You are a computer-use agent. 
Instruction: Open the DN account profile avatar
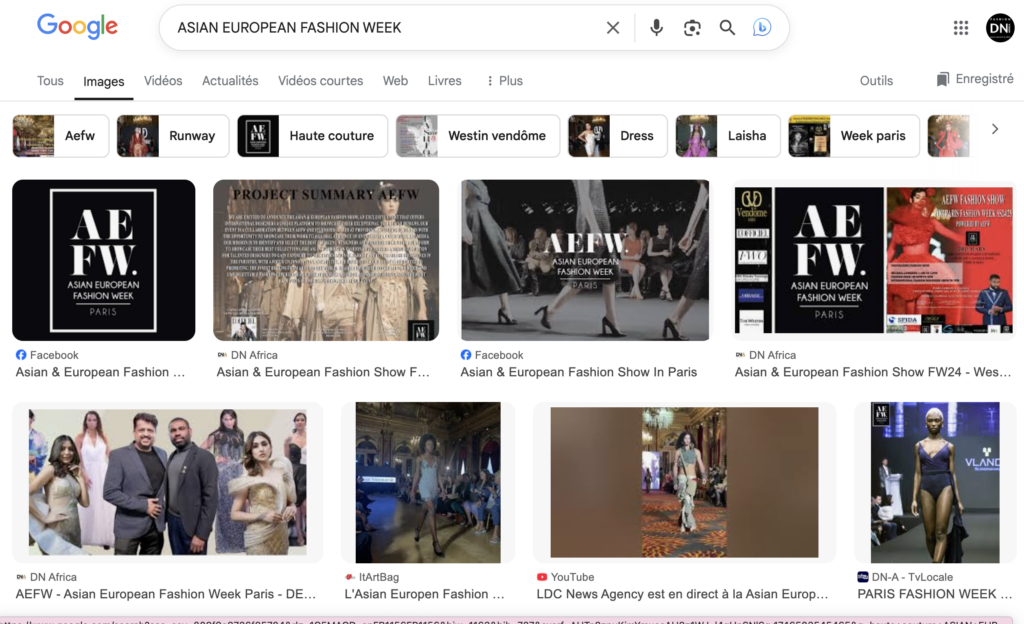[x=1000, y=27]
